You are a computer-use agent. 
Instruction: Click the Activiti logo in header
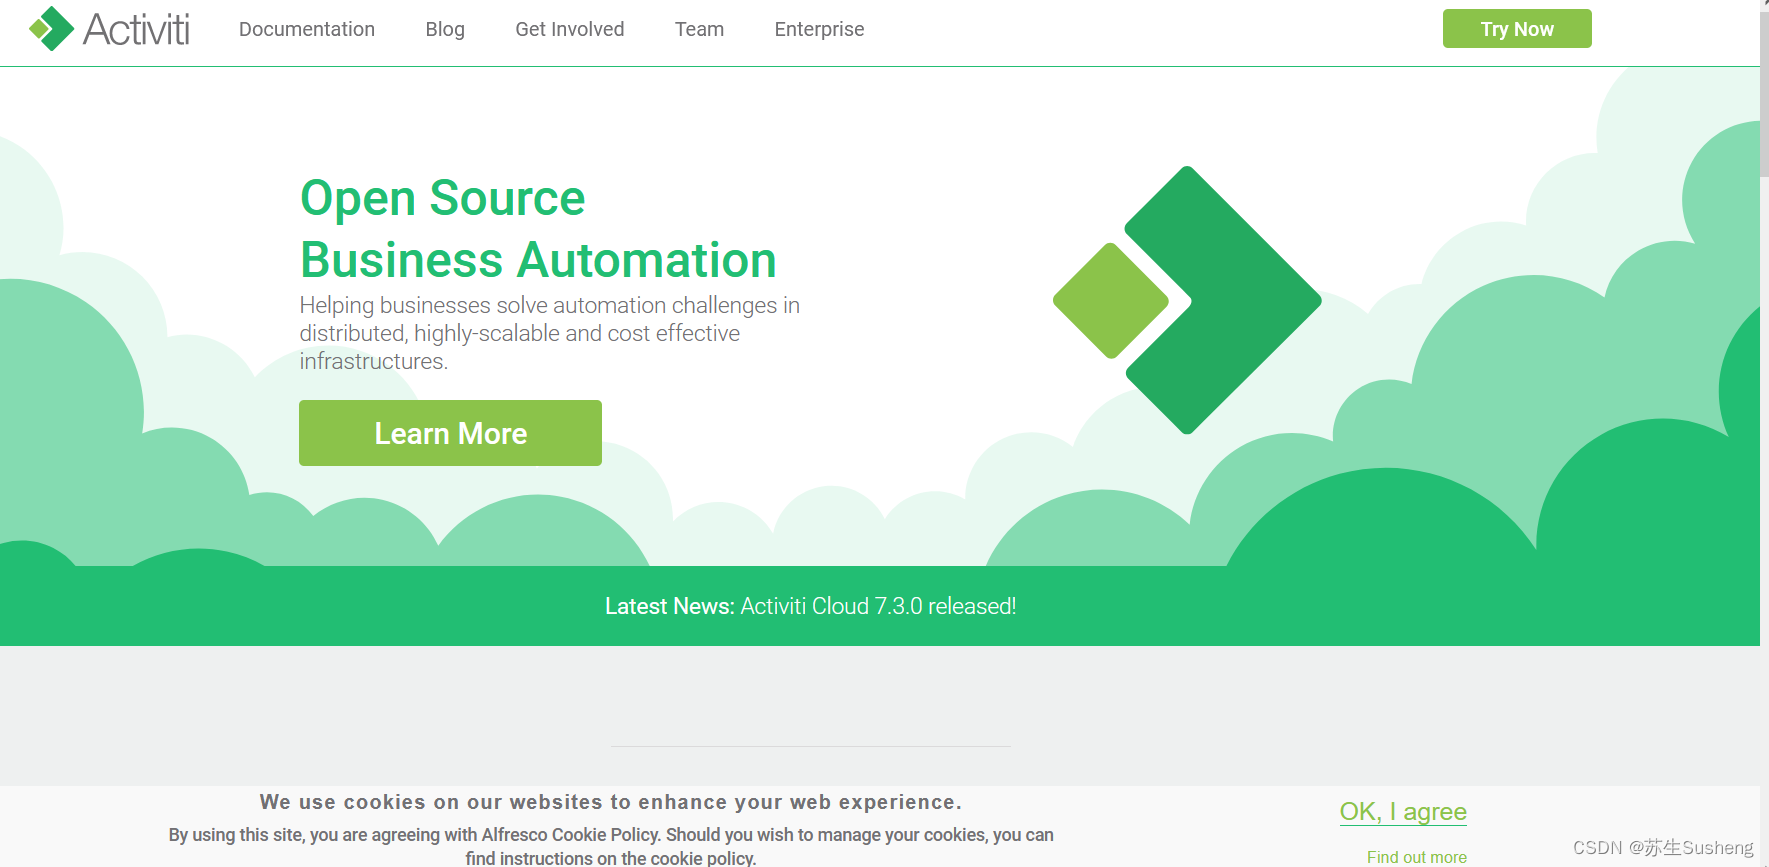[x=109, y=29]
